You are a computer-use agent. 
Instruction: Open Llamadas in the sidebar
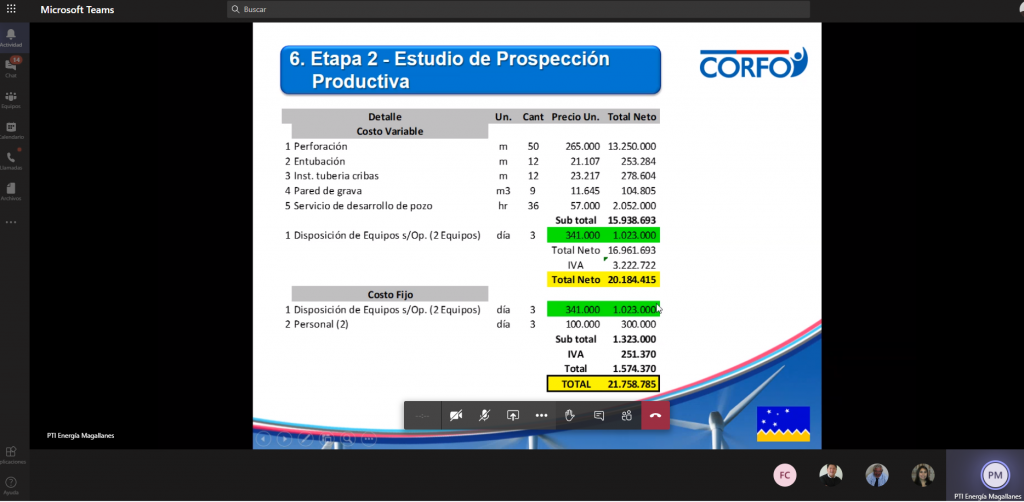point(12,161)
